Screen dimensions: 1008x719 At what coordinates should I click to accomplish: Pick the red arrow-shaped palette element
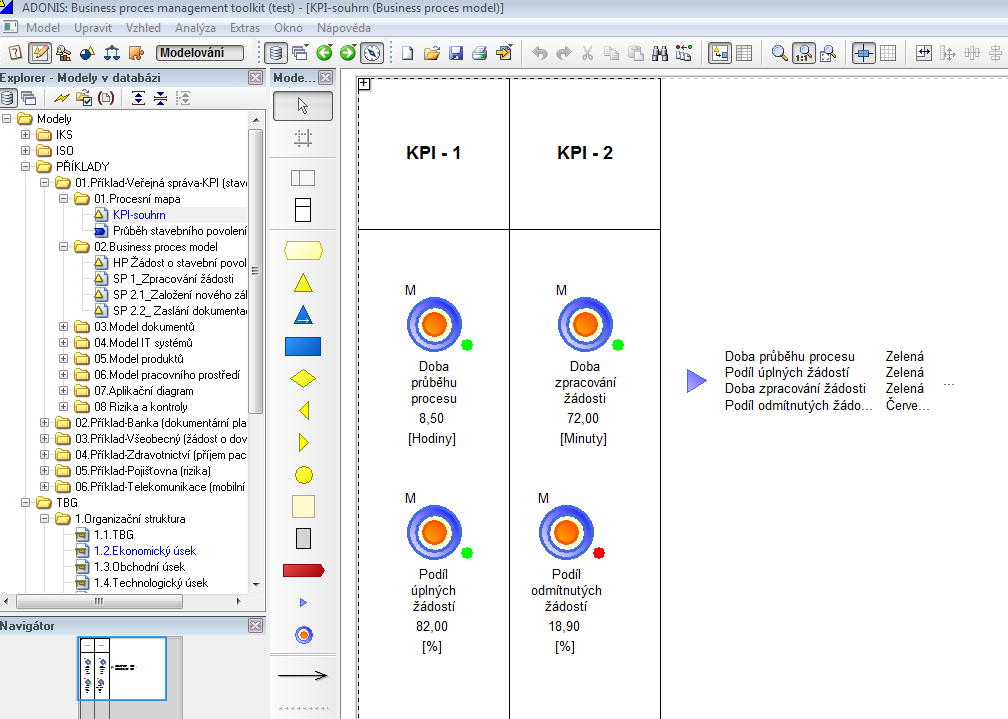[x=303, y=570]
